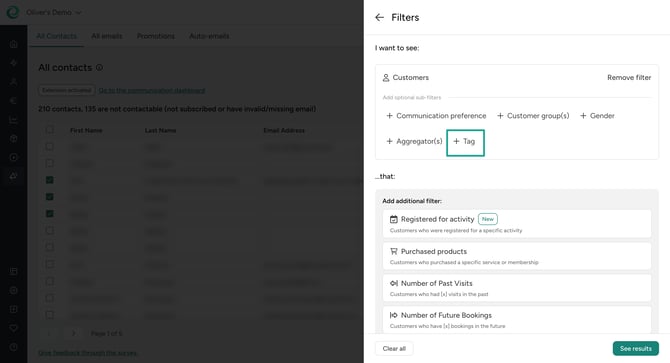Screen dimensions: 670x363
Task: Uncheck the first checked contact row
Action: click(x=50, y=180)
